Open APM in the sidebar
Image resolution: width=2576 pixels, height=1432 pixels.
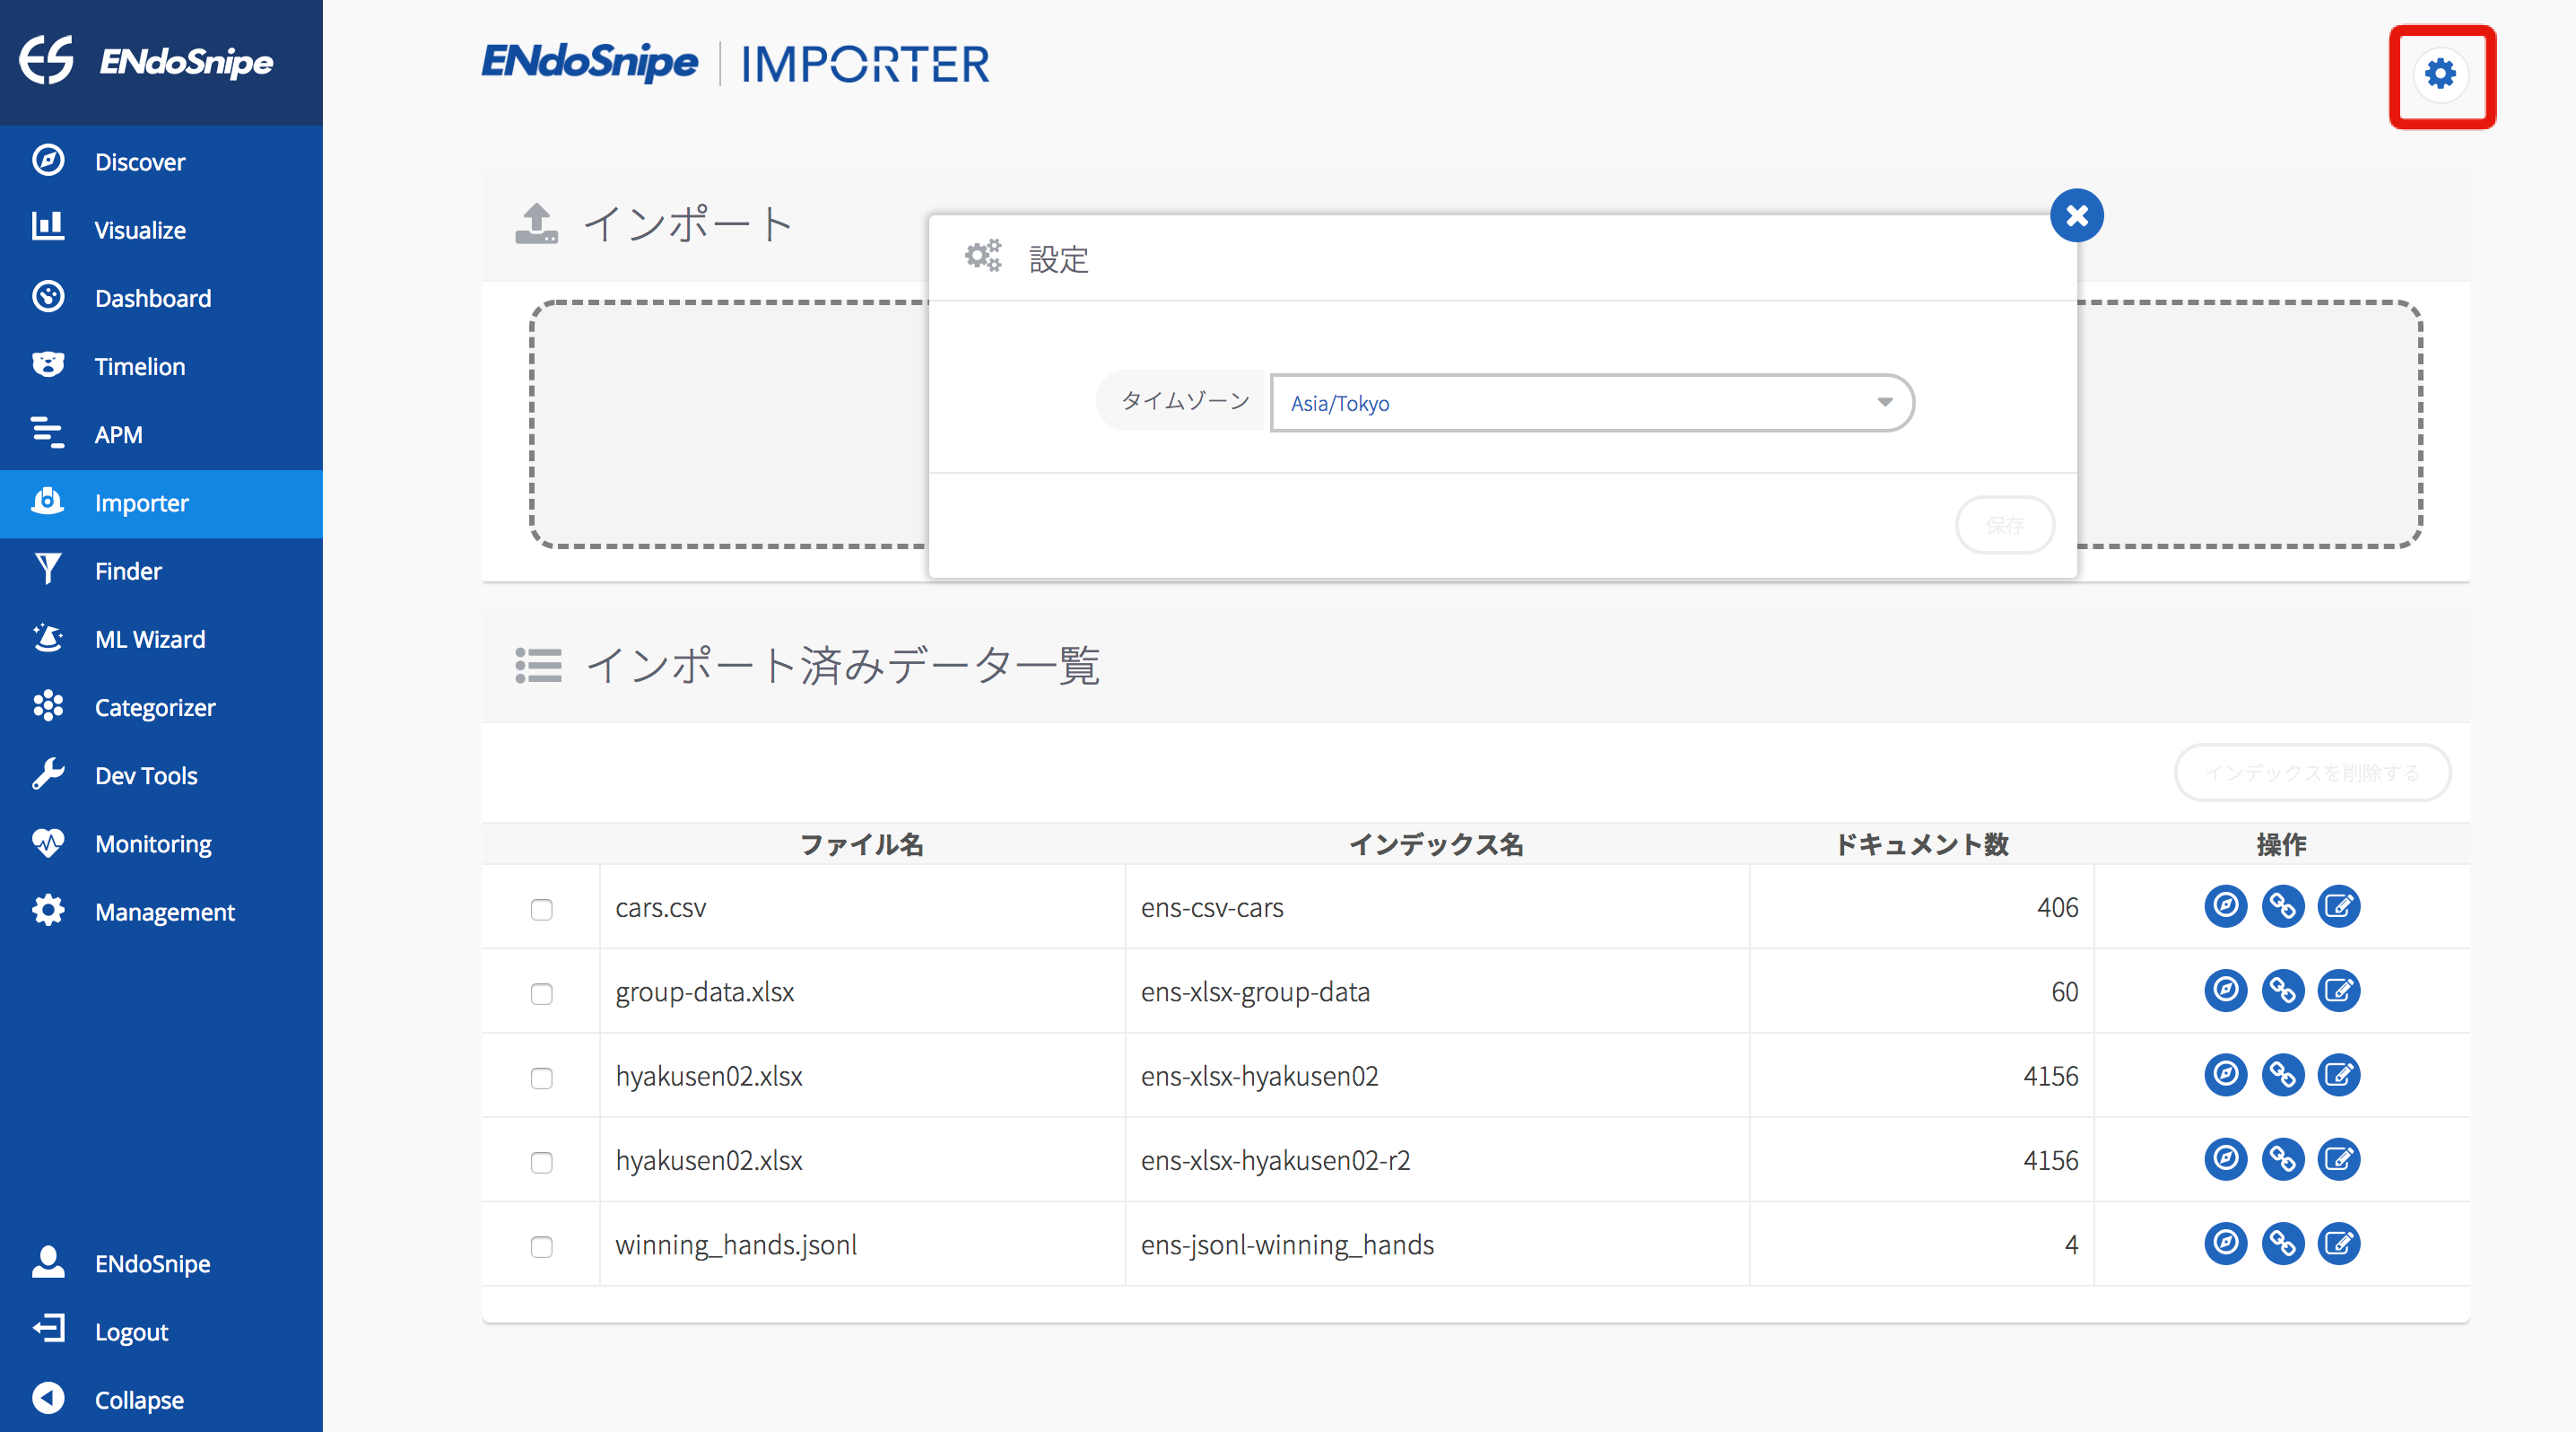coord(161,434)
